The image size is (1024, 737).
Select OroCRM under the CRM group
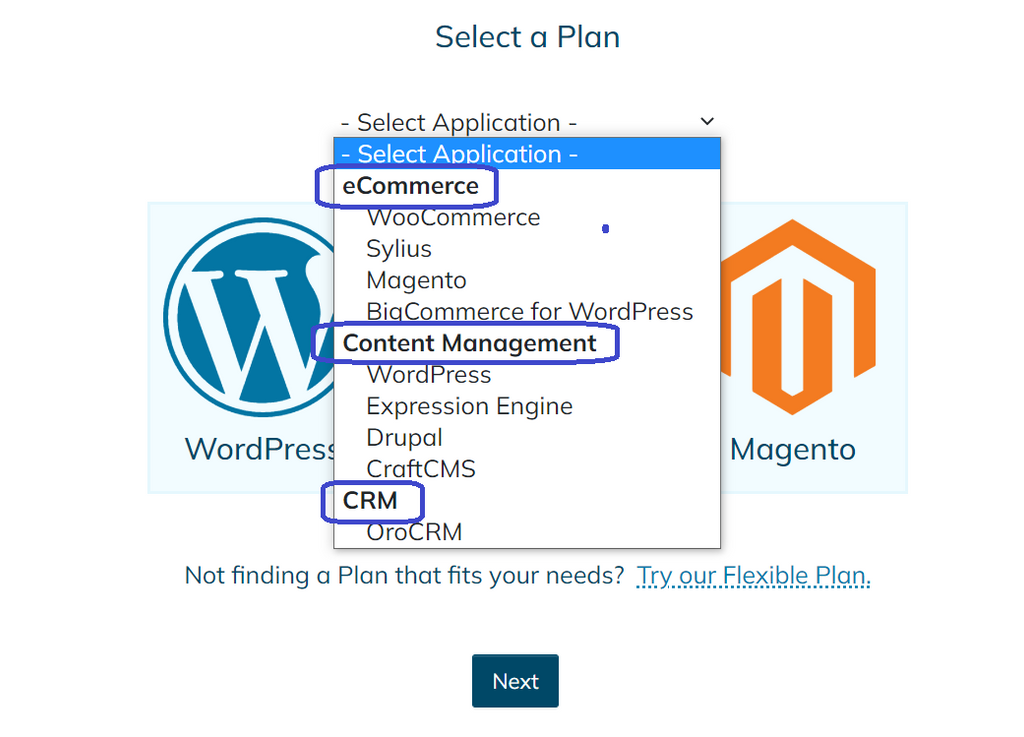[x=415, y=532]
